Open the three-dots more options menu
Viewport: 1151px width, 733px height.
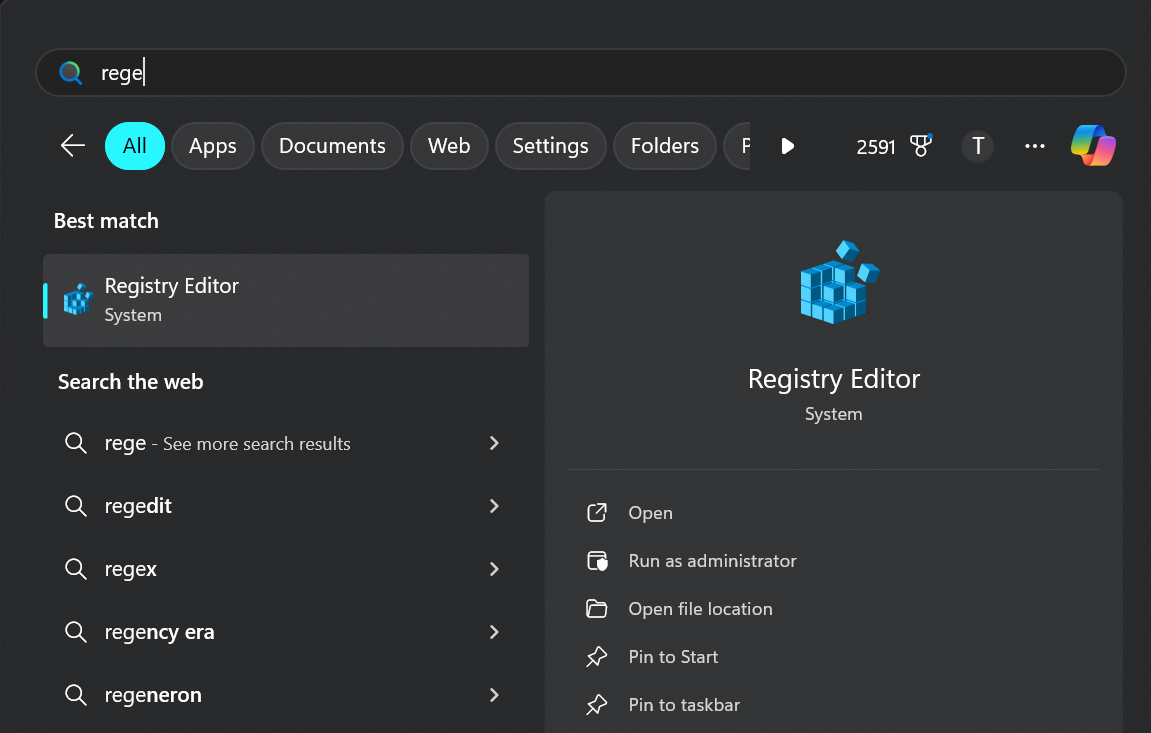coord(1035,146)
